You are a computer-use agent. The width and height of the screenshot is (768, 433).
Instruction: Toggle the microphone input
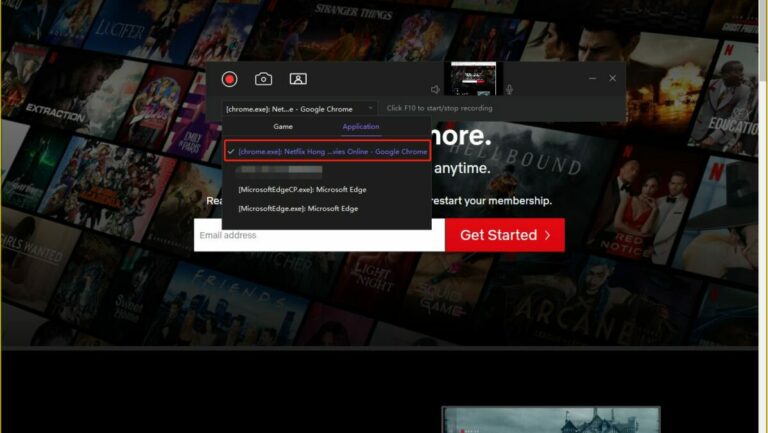(509, 90)
